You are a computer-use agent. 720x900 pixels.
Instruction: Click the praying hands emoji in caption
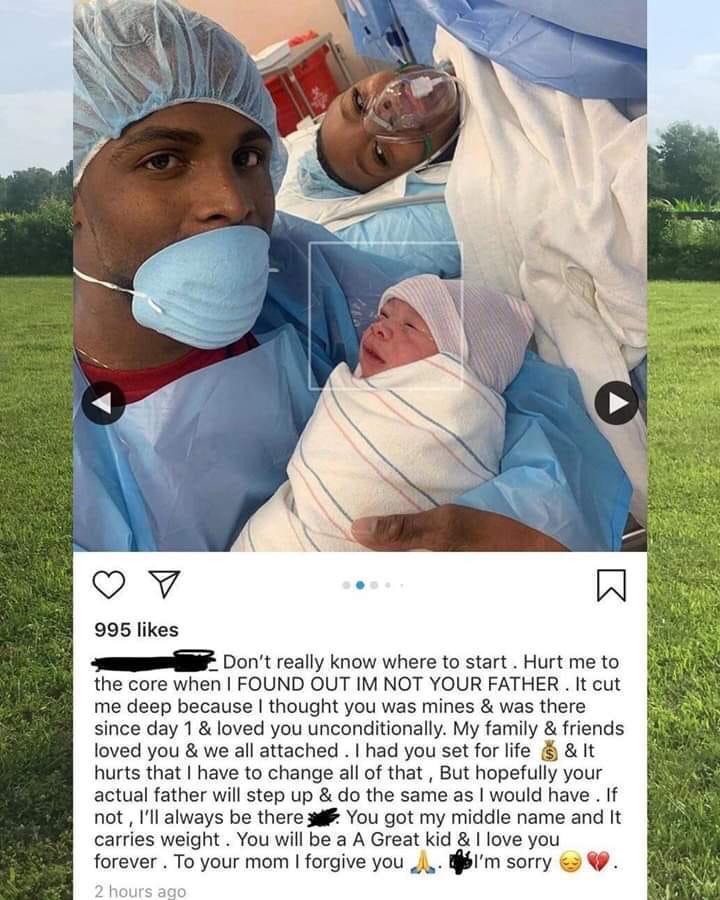pos(423,862)
